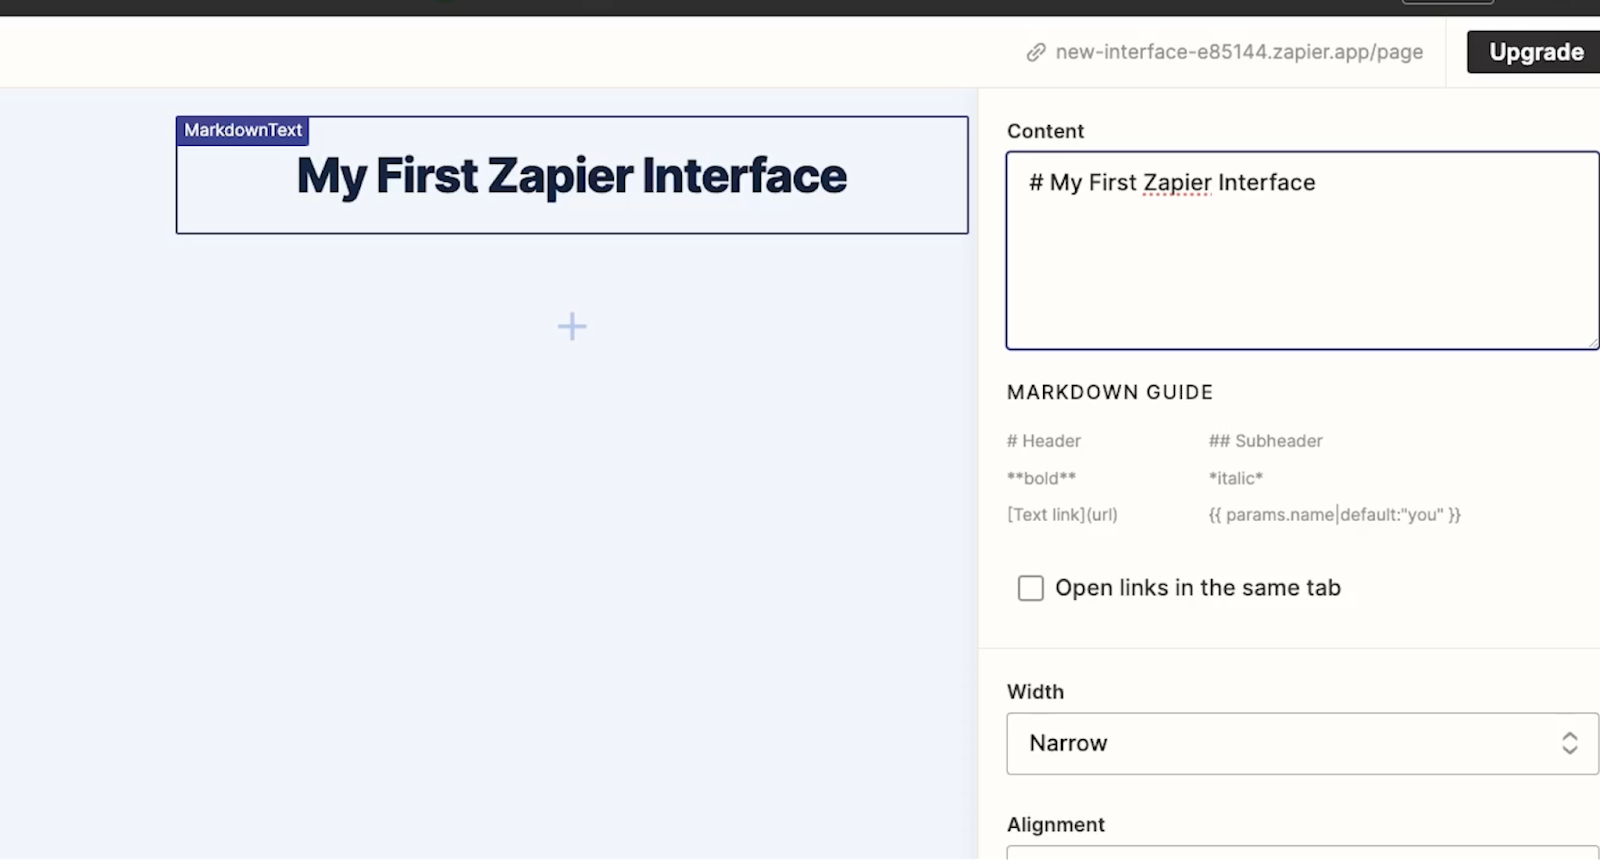Viewport: 1600px width, 860px height.
Task: Click the # Header markdown hint
Action: [1044, 441]
